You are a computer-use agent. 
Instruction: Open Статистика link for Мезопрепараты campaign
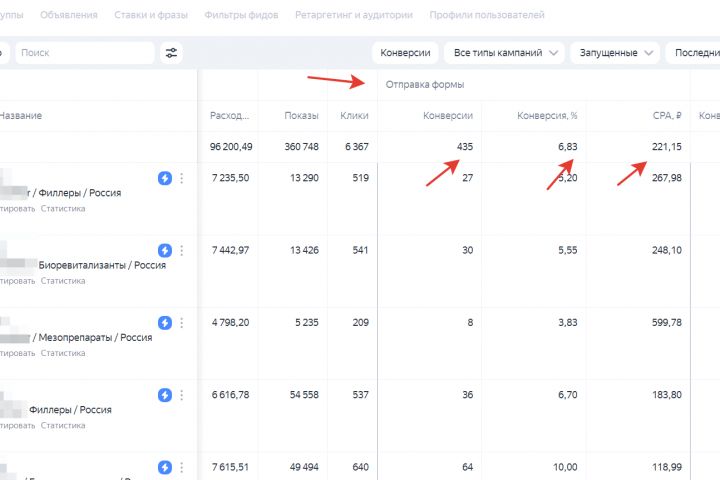63,353
